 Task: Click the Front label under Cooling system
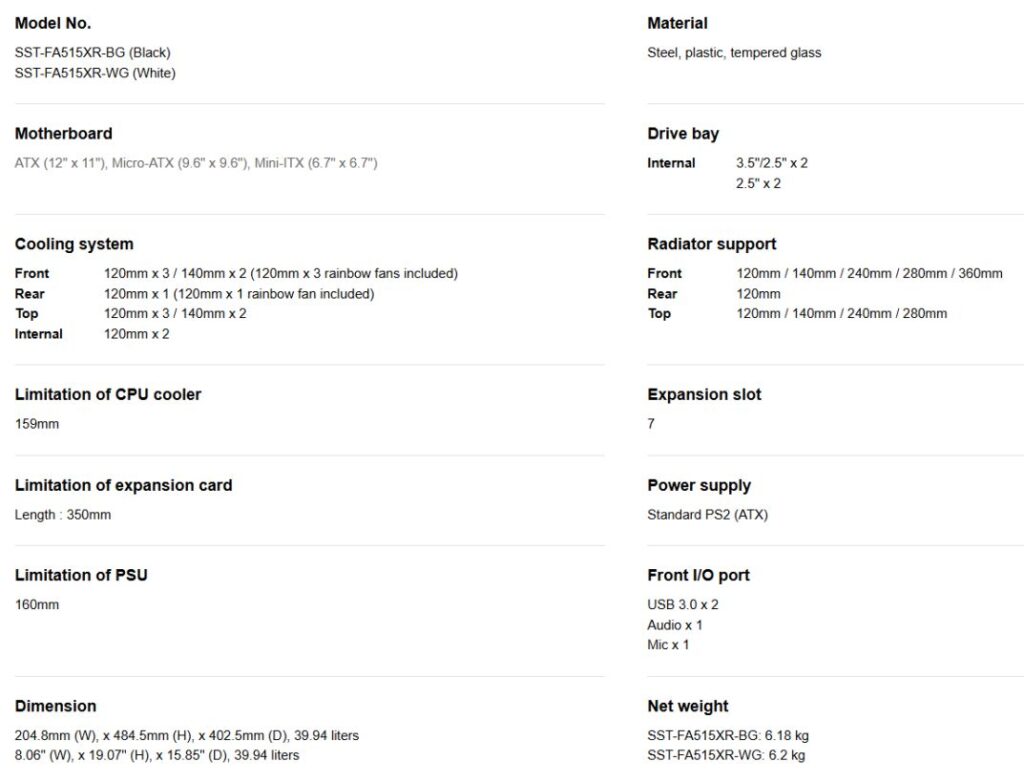(32, 273)
